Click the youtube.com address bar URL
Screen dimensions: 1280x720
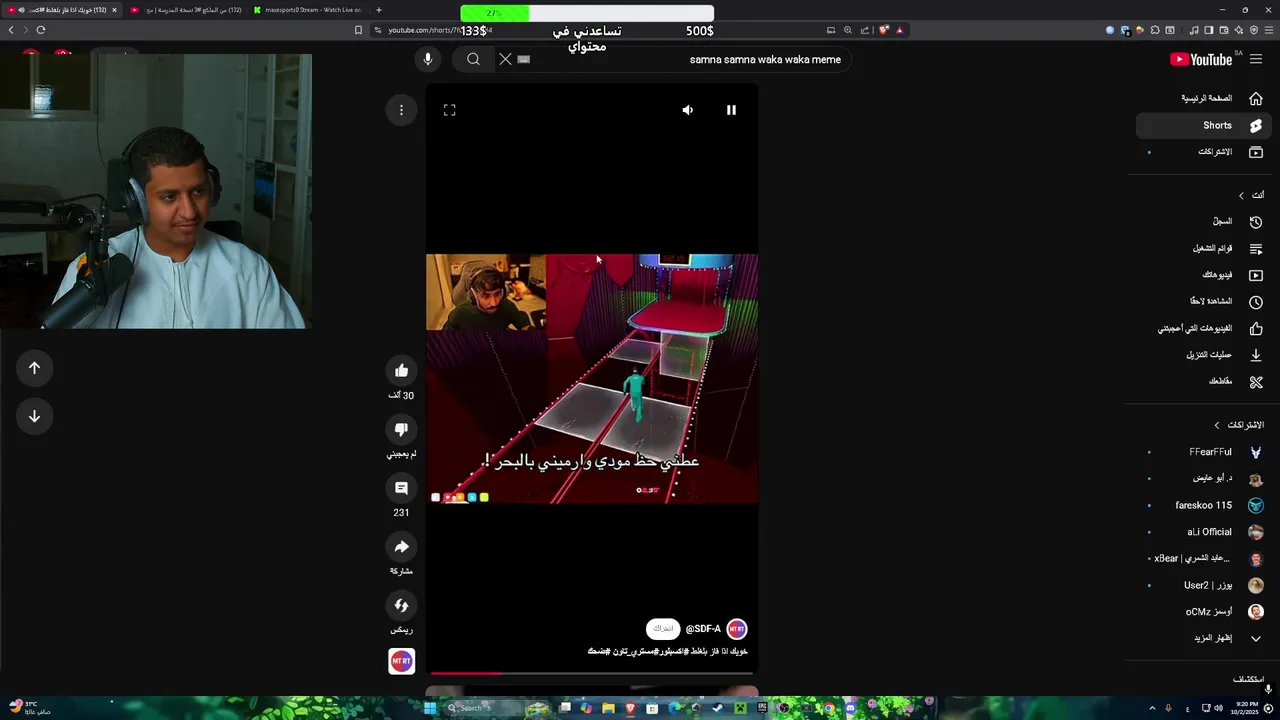(x=440, y=30)
